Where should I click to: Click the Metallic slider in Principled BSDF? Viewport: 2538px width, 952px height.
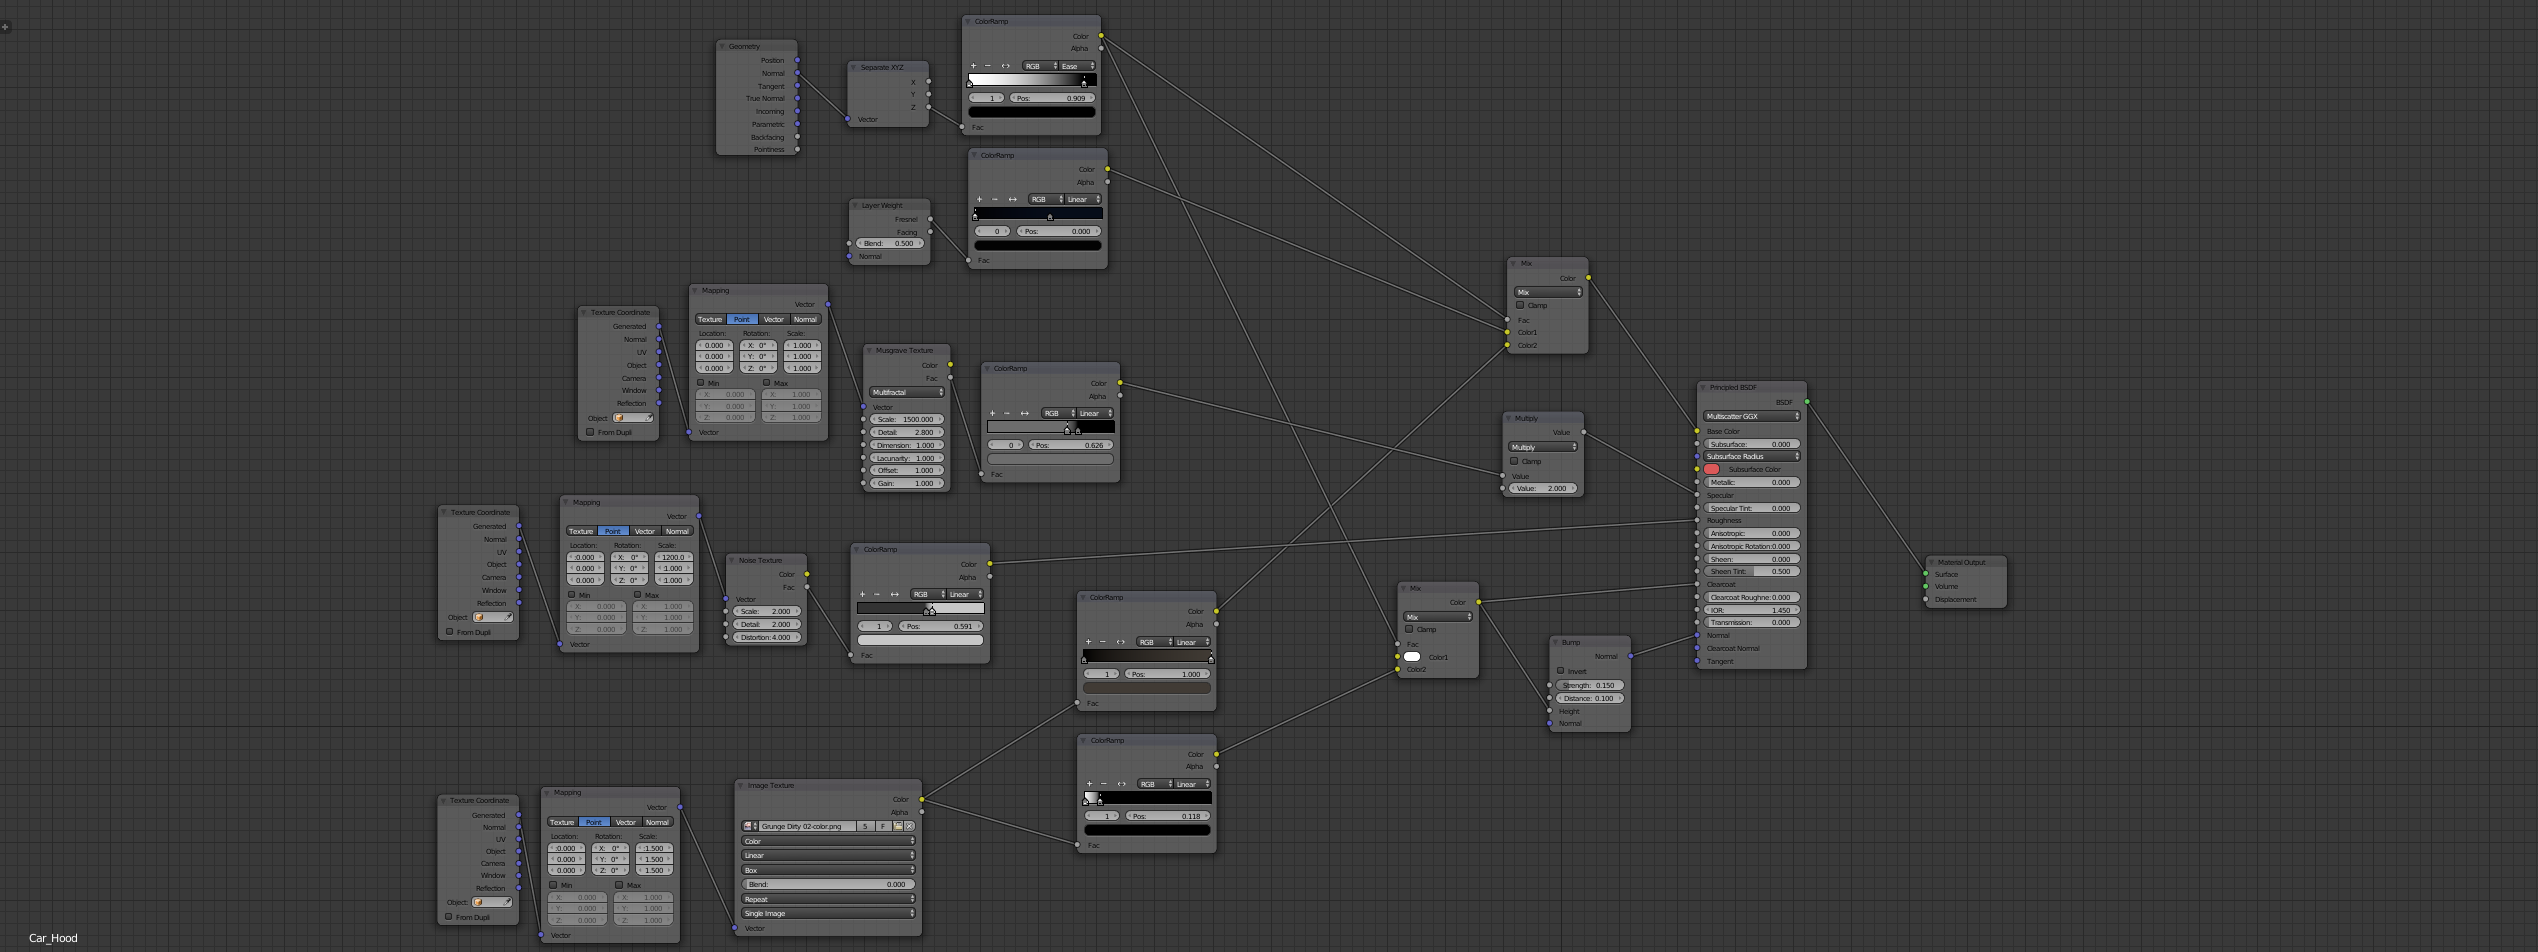[x=1751, y=482]
